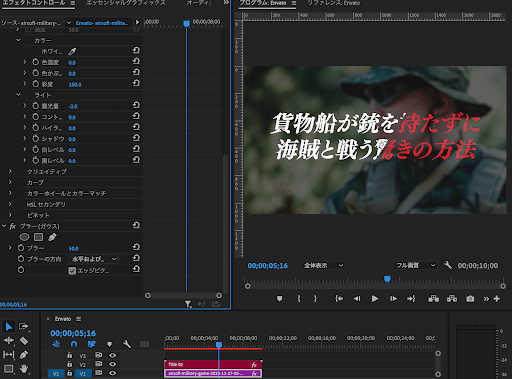Select the Razor tool
Viewport: 512px width, 379px height.
click(x=24, y=341)
